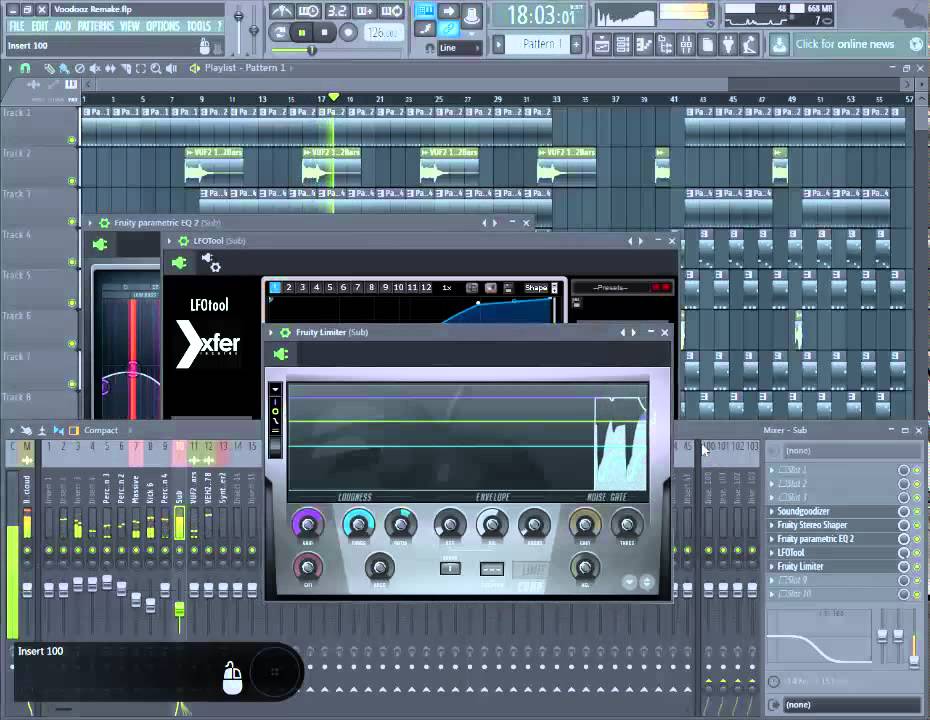This screenshot has width=930, height=720.
Task: Select the Playlist mute tool
Action: [94, 69]
